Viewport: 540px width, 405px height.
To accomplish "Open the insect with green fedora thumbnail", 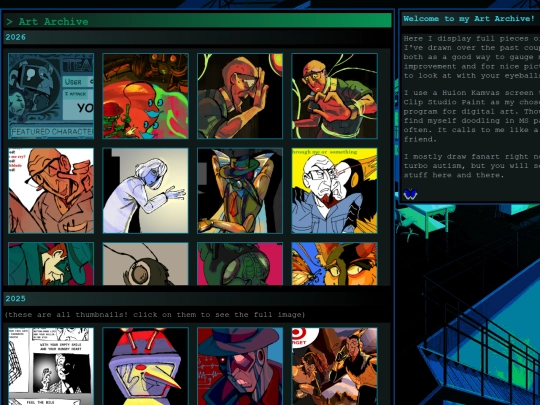I will (x=240, y=191).
